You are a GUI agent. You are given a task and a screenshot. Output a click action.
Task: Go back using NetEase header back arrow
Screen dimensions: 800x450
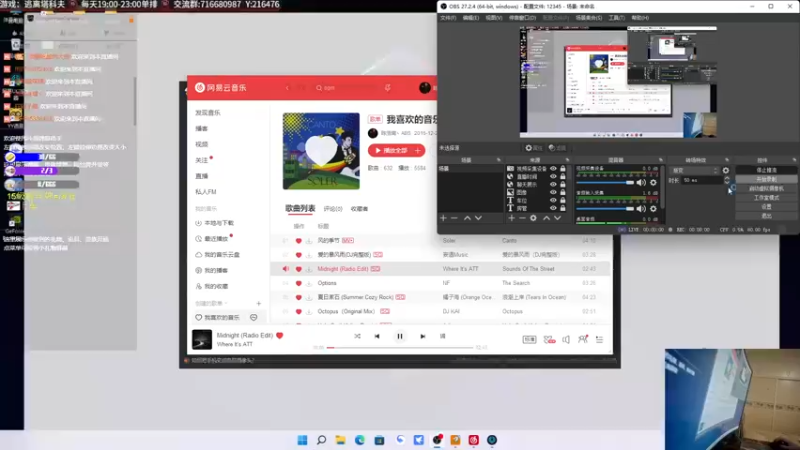pos(287,88)
